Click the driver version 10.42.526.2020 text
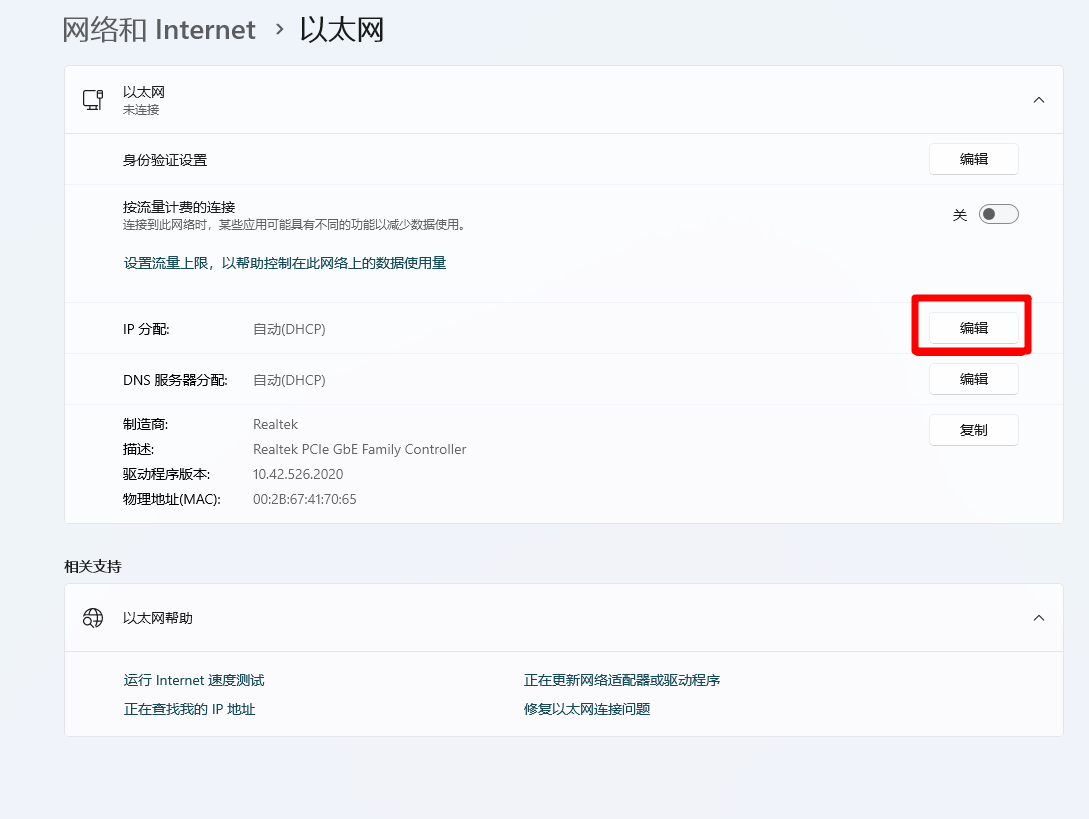The image size is (1089, 819). point(298,474)
